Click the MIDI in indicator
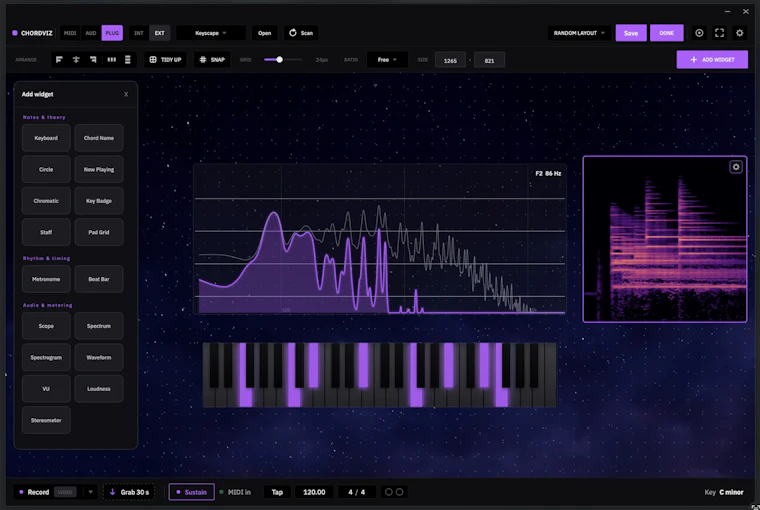 tap(235, 492)
